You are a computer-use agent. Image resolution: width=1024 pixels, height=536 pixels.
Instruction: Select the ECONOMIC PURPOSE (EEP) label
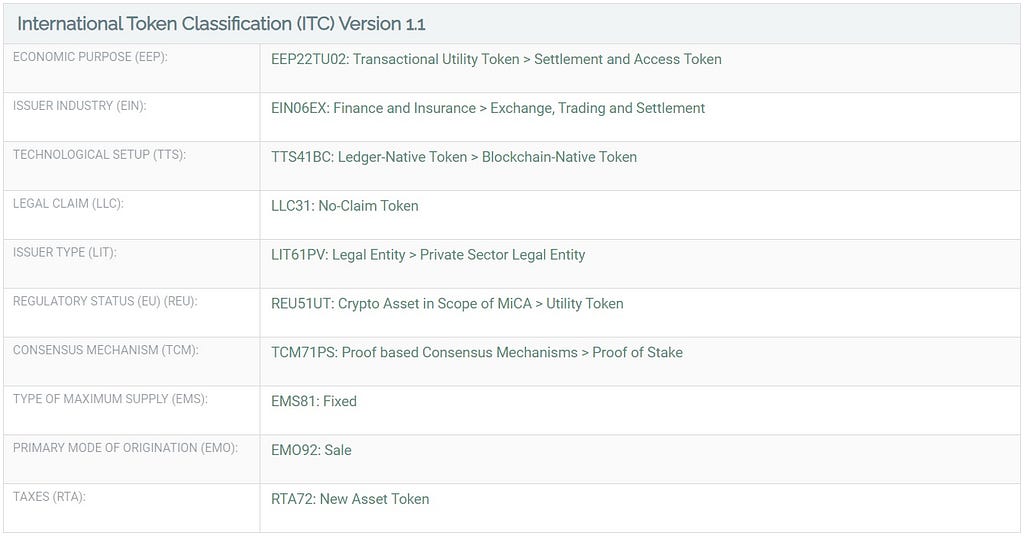pyautogui.click(x=90, y=57)
